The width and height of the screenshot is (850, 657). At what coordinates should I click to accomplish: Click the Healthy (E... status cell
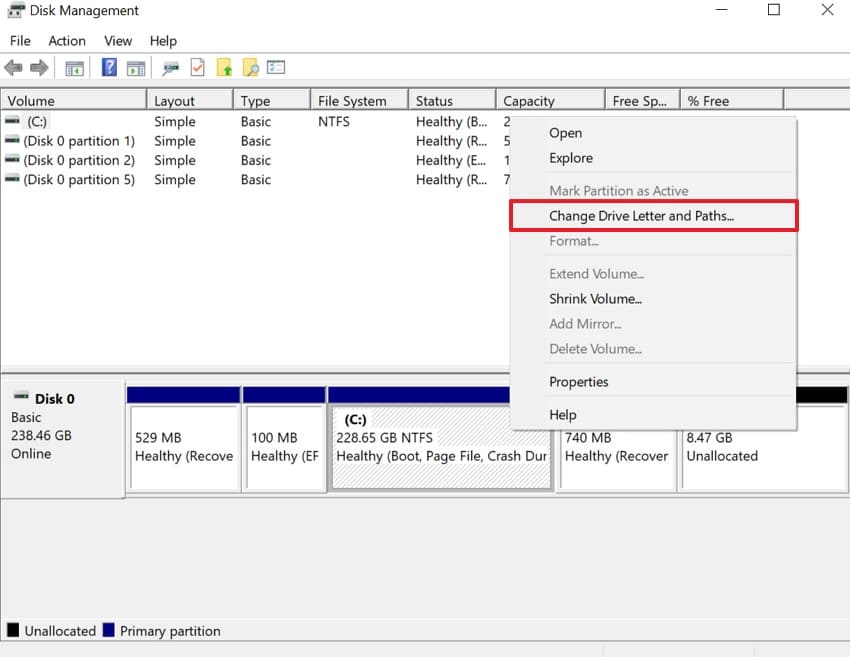pyautogui.click(x=451, y=160)
